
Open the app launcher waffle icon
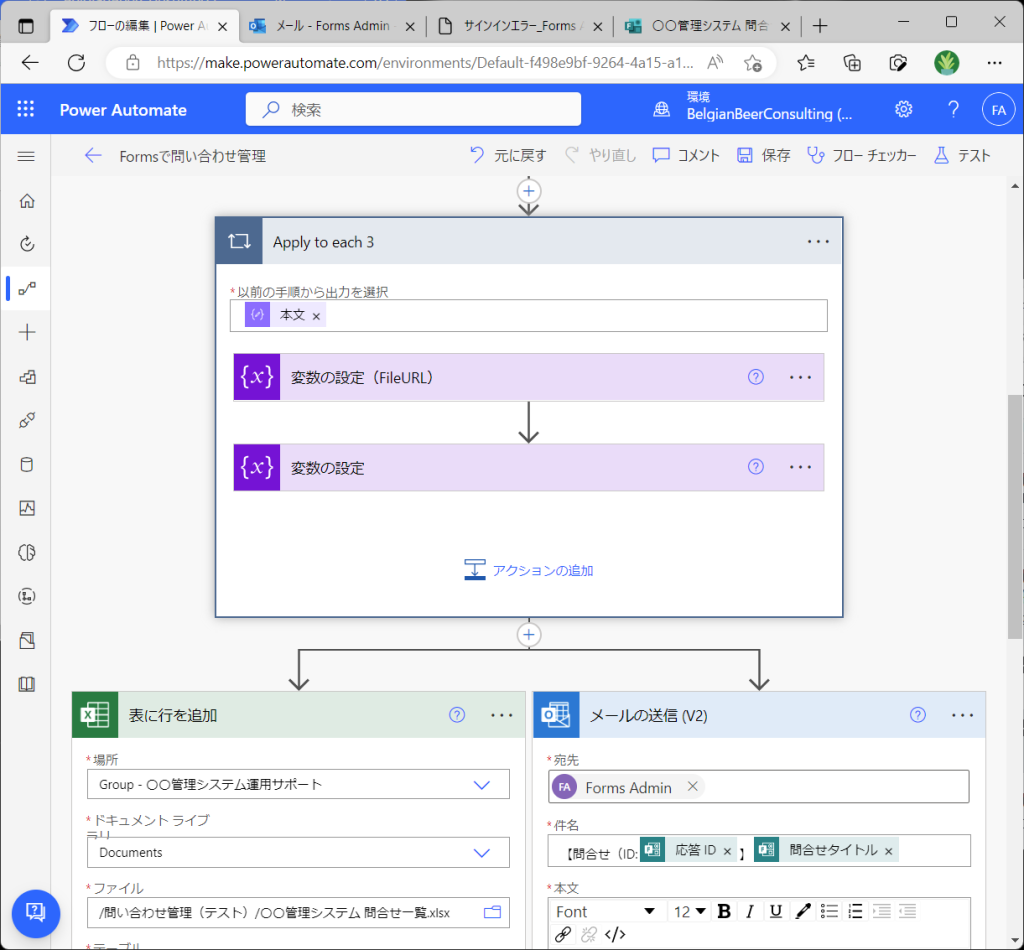(25, 109)
